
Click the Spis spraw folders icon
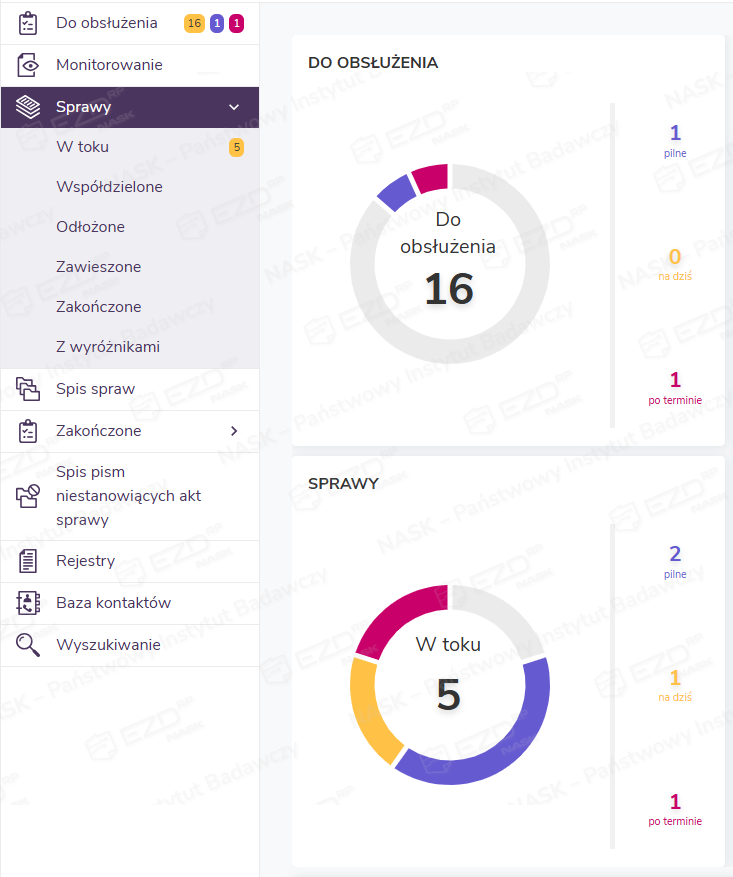28,389
